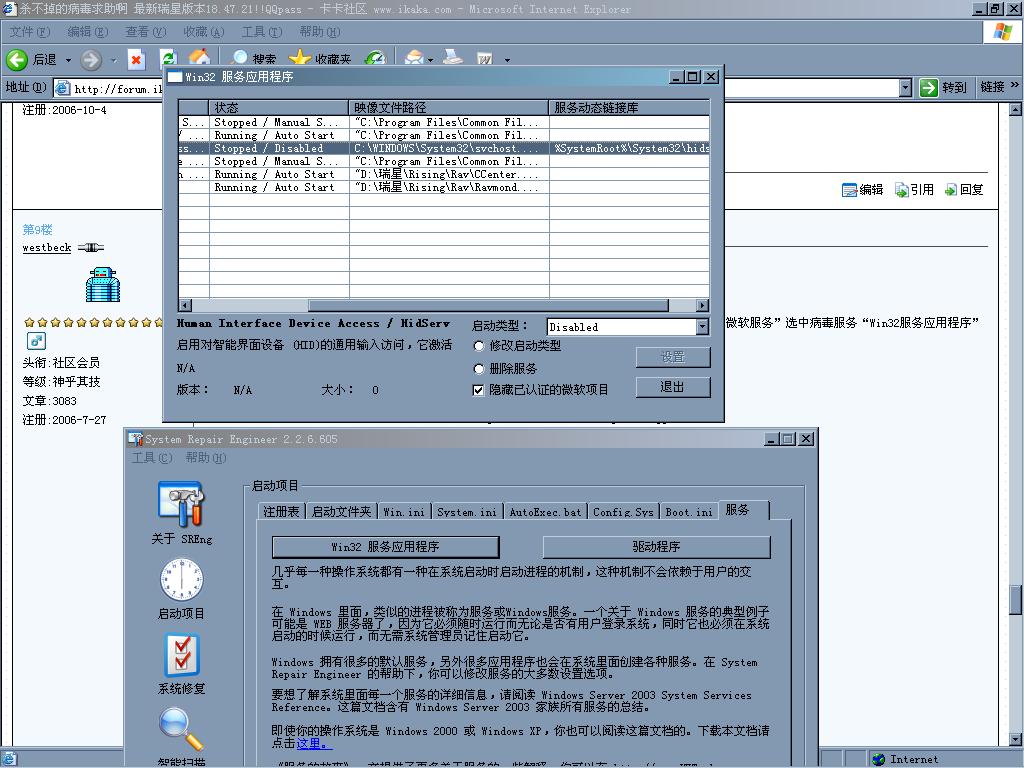The height and width of the screenshot is (768, 1024).
Task: Switch to the AutoExec.bat tab
Action: [x=545, y=511]
